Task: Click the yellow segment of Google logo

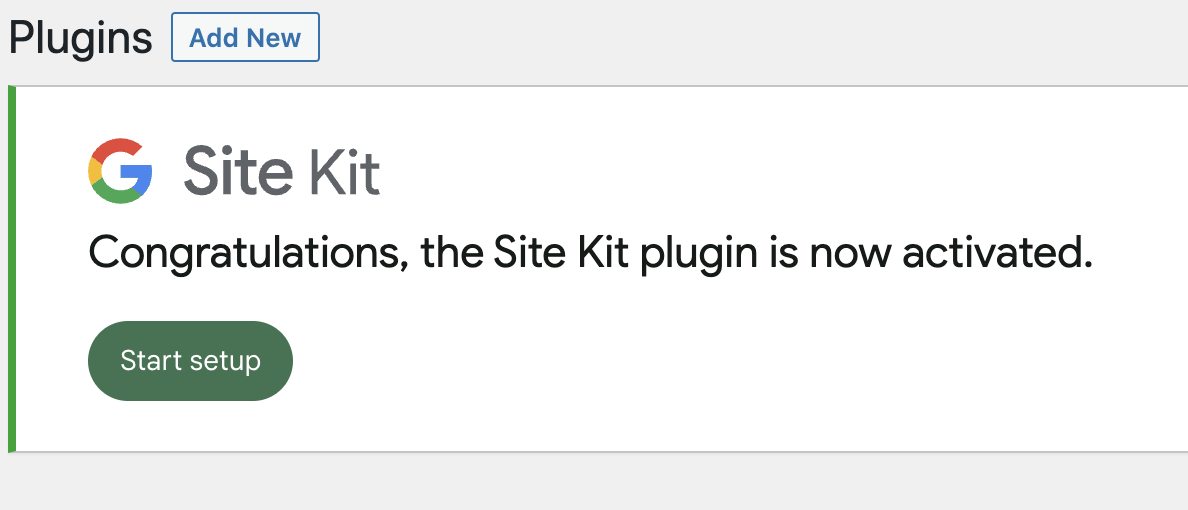Action: click(x=95, y=172)
